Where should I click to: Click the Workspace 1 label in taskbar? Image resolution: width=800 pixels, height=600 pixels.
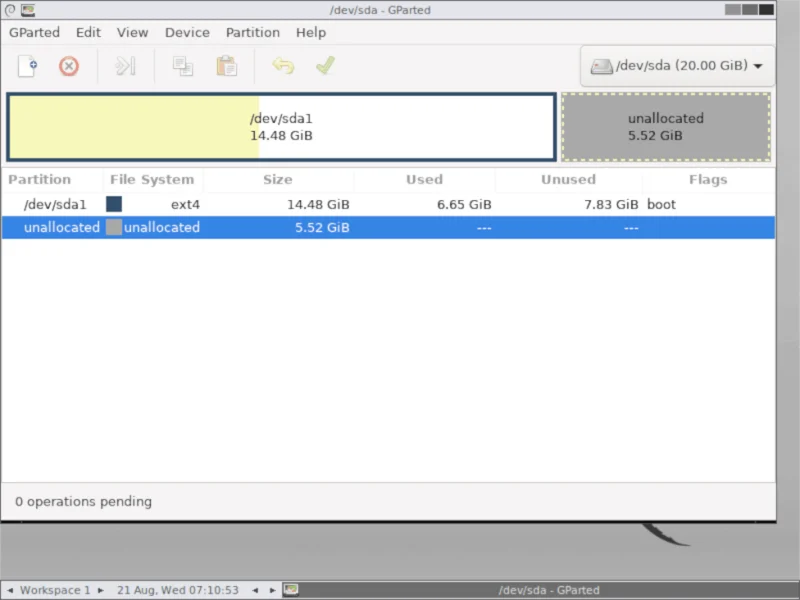pyautogui.click(x=55, y=590)
